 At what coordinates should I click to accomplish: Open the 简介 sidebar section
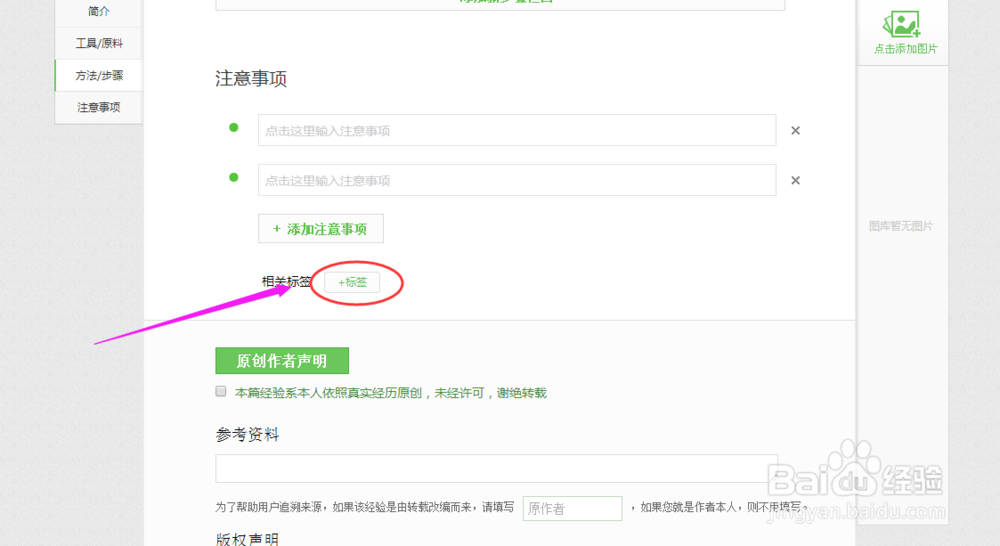tap(99, 11)
